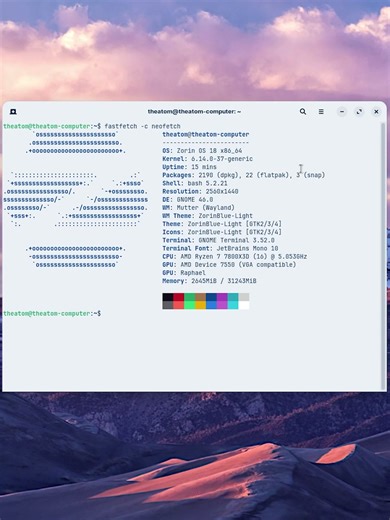Click the black color block

click(168, 297)
